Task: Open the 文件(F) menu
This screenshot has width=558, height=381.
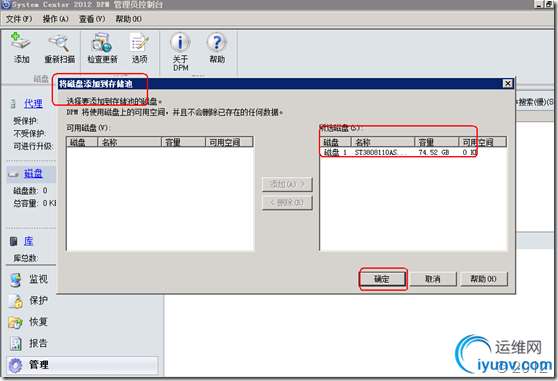Action: point(19,19)
